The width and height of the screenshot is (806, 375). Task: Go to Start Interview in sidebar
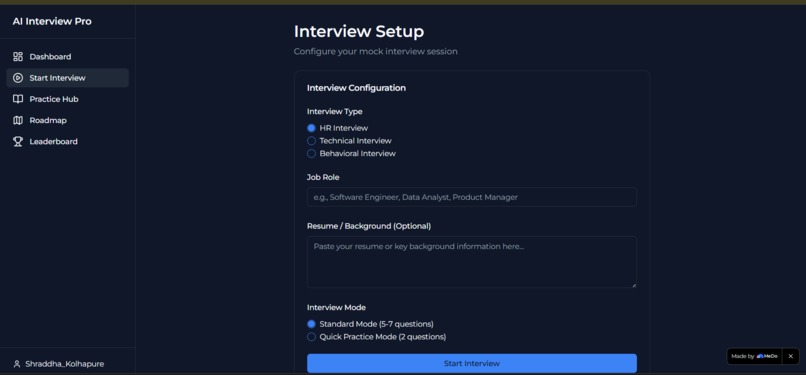67,78
